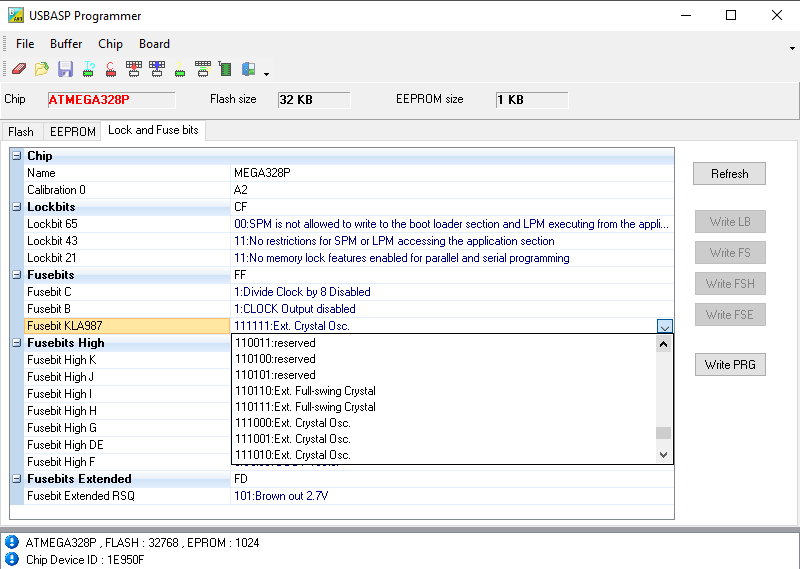Image resolution: width=800 pixels, height=569 pixels.
Task: Select 110110:Ext. Full-swing Crystal option
Action: pos(444,391)
